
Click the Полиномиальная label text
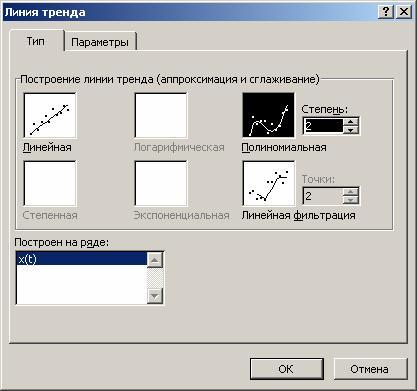284,147
